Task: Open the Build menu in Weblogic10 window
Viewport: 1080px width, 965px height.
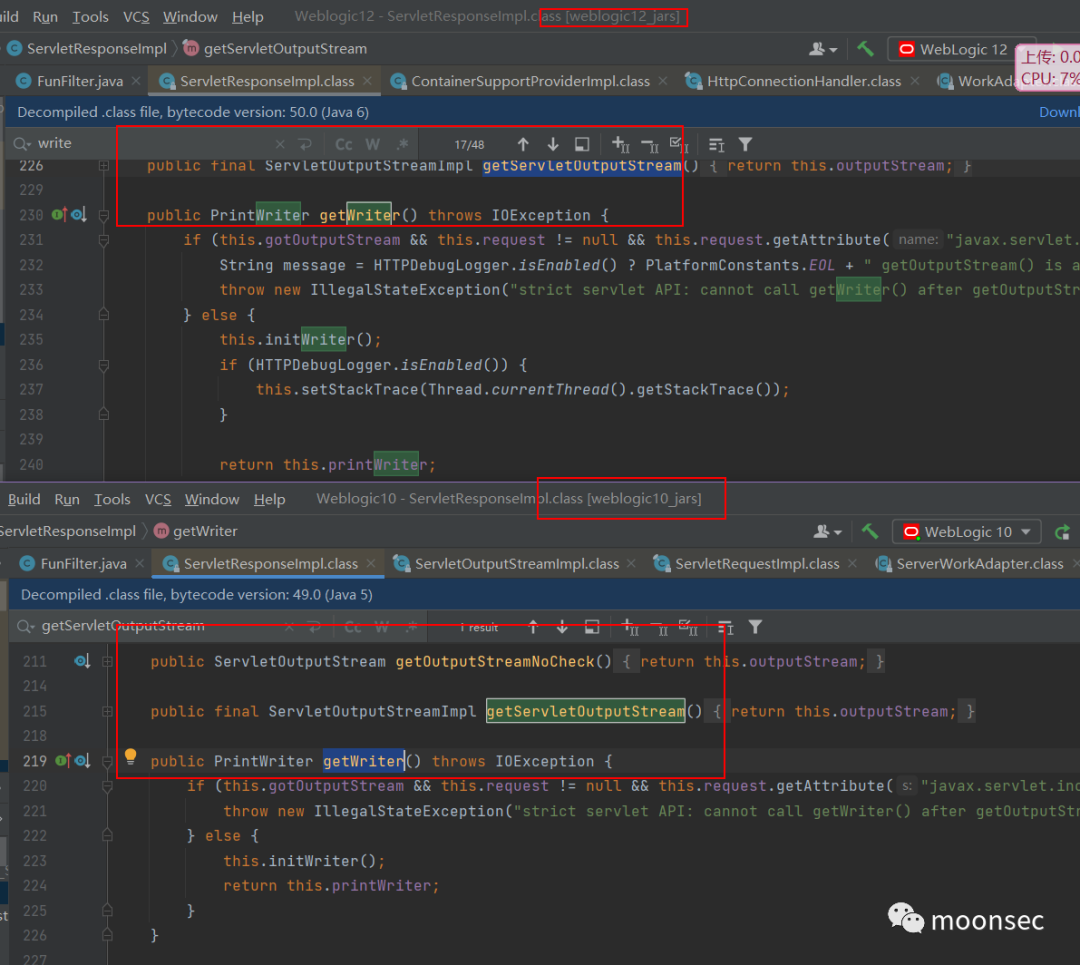Action: (x=24, y=499)
